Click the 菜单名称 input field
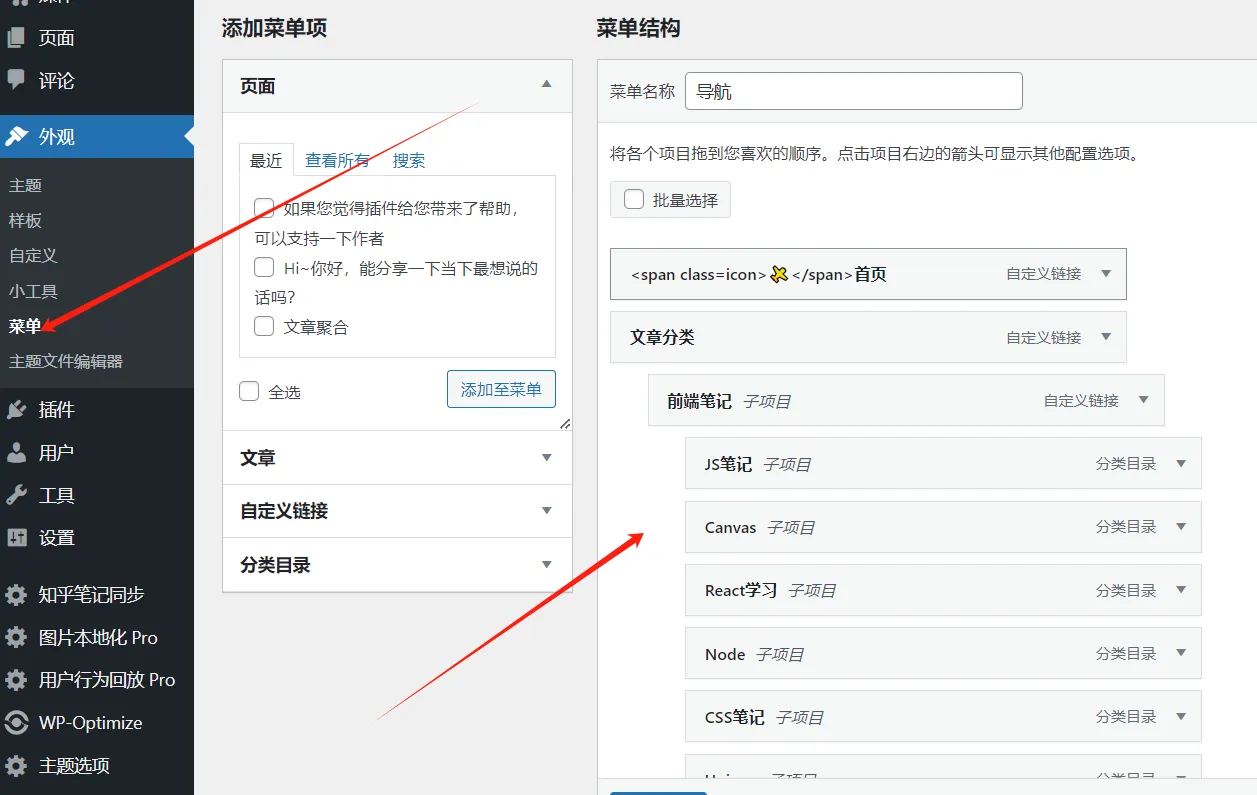The height and width of the screenshot is (795, 1257). 853,91
